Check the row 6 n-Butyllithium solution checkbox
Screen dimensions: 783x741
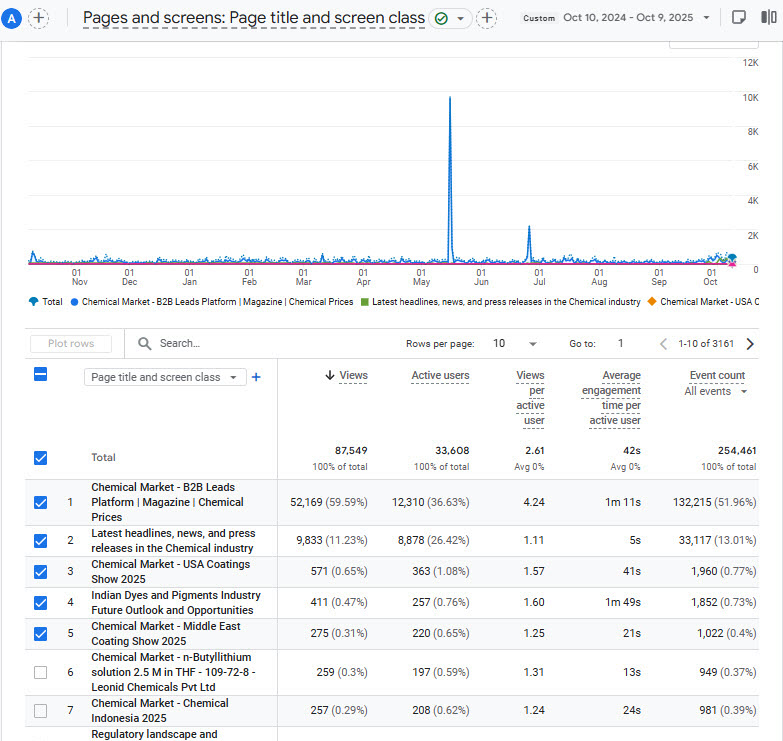tap(41, 672)
